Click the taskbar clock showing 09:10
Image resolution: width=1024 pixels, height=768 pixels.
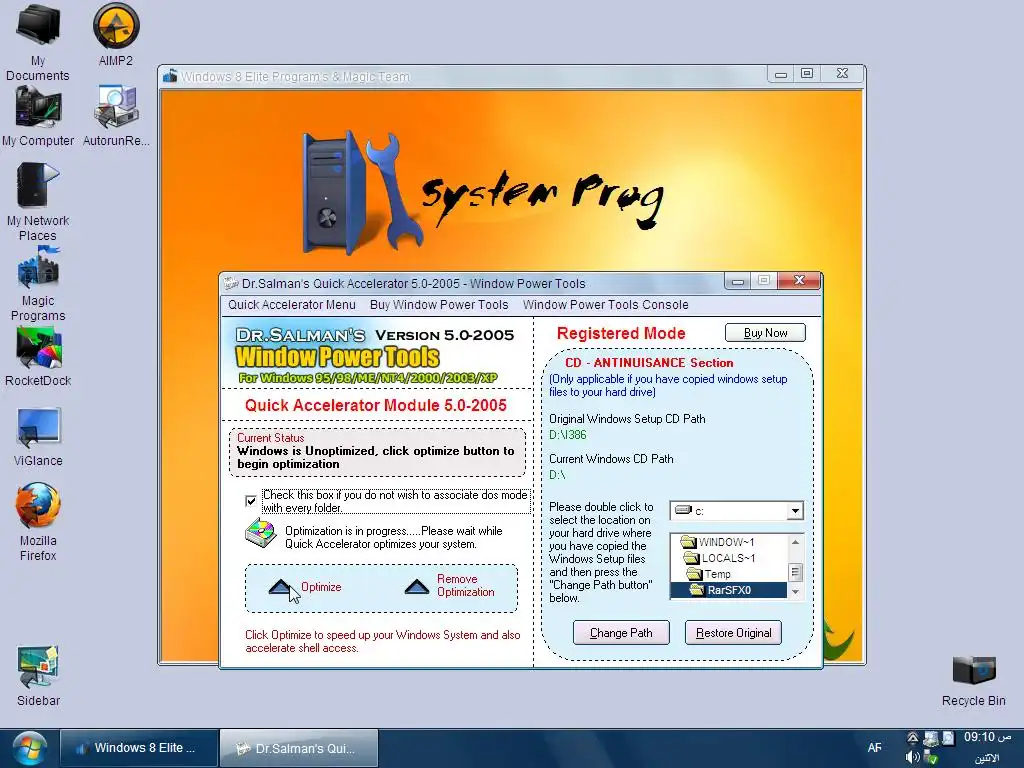coord(988,737)
